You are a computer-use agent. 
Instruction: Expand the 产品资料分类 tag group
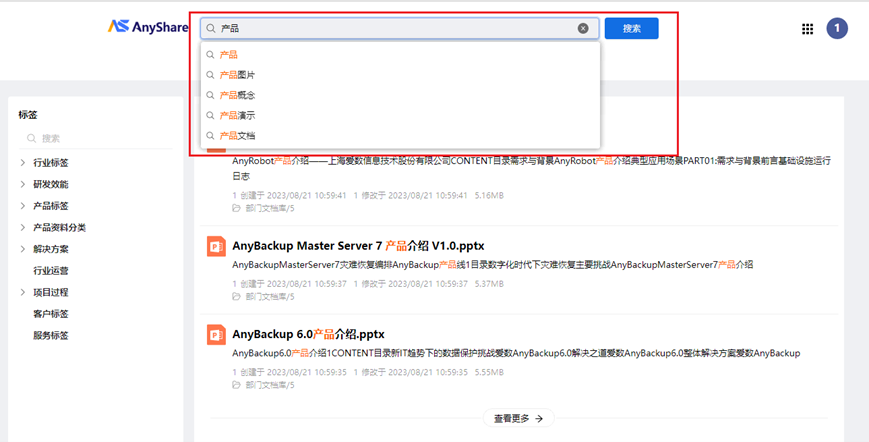point(23,227)
